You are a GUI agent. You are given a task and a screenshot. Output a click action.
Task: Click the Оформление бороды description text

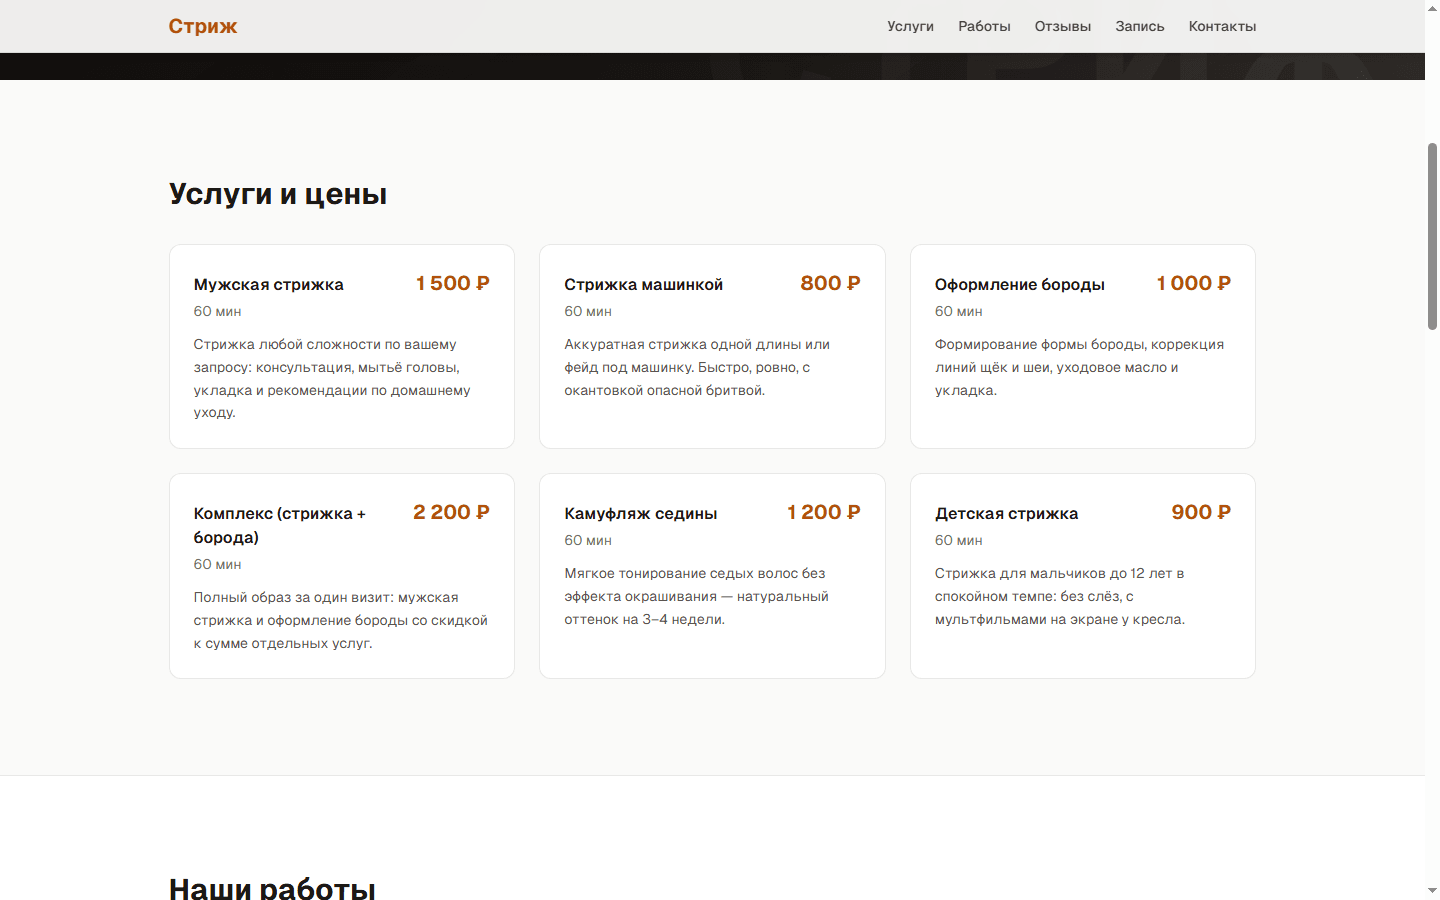pos(1080,367)
